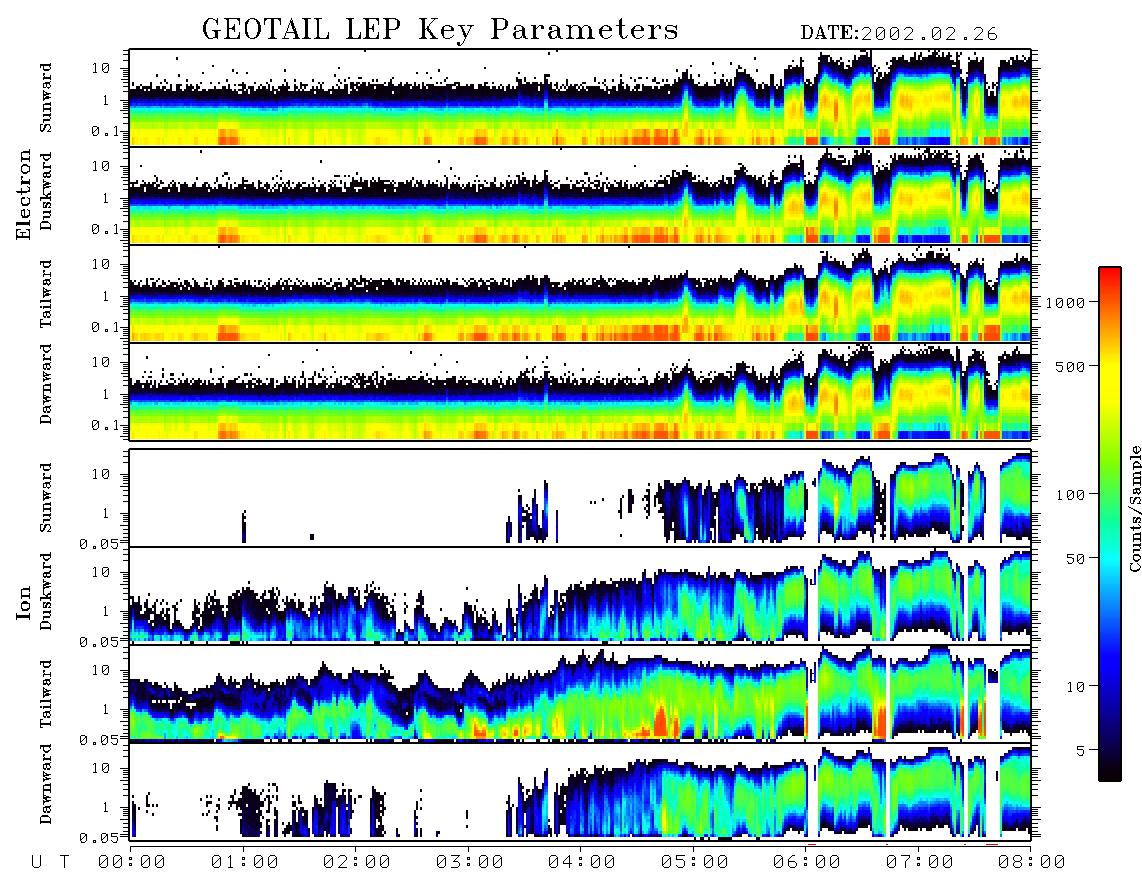Open the Ion Sunward spectrogram panel

point(580,498)
